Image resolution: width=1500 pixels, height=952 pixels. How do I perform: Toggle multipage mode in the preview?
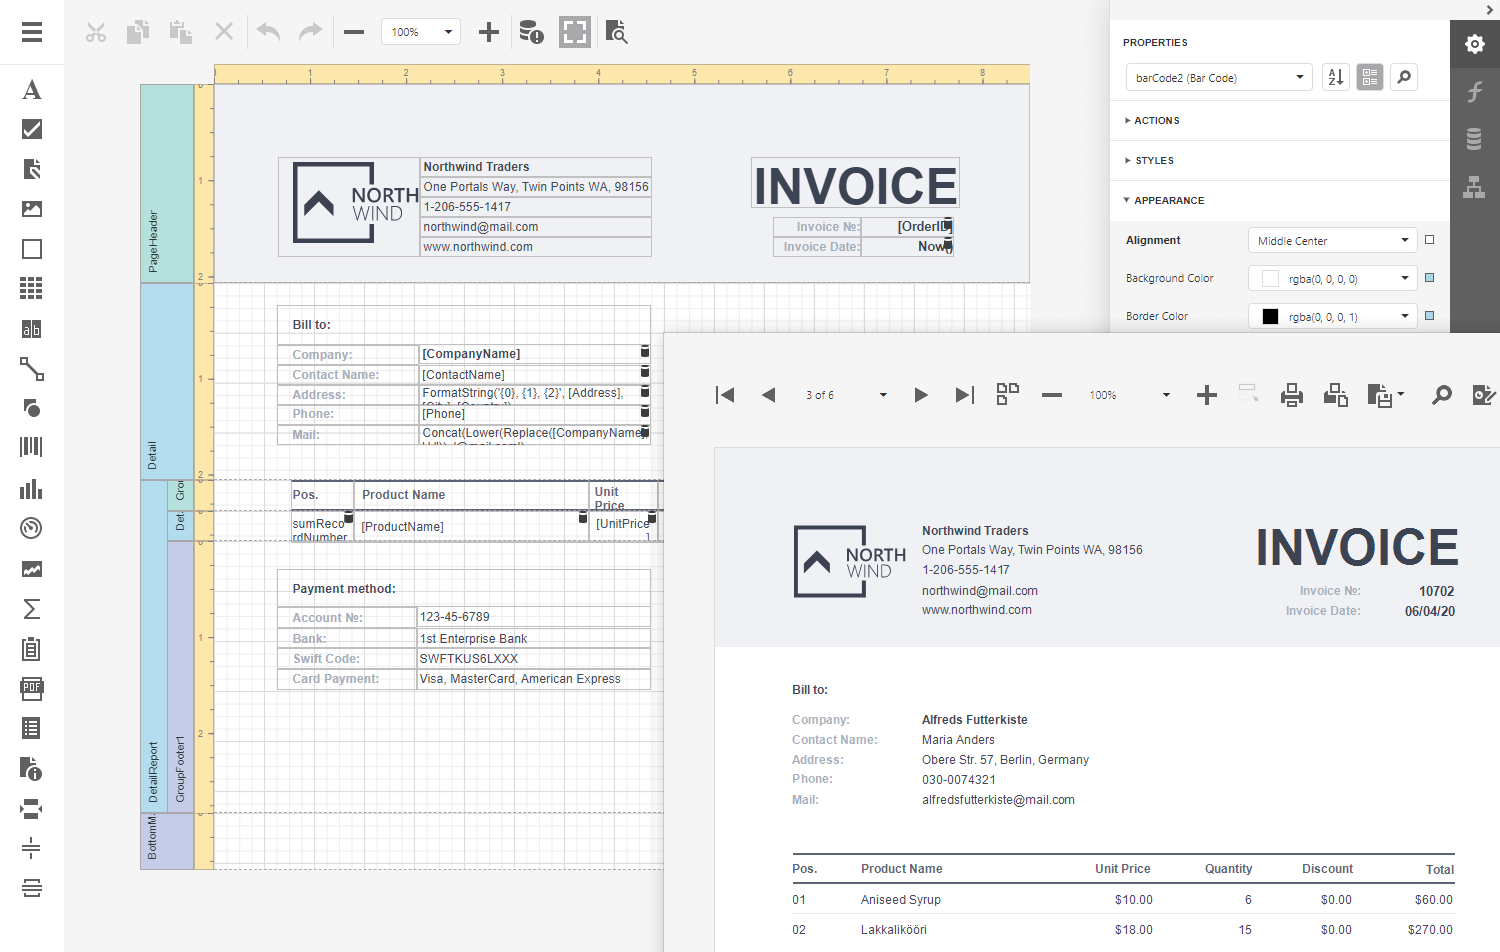1008,394
